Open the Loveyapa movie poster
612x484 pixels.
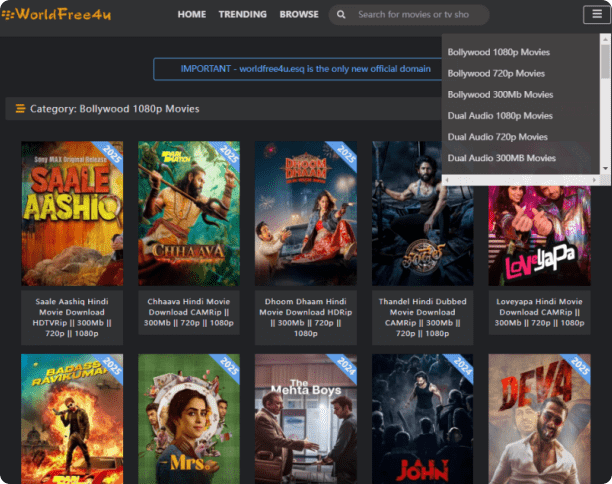coord(540,213)
